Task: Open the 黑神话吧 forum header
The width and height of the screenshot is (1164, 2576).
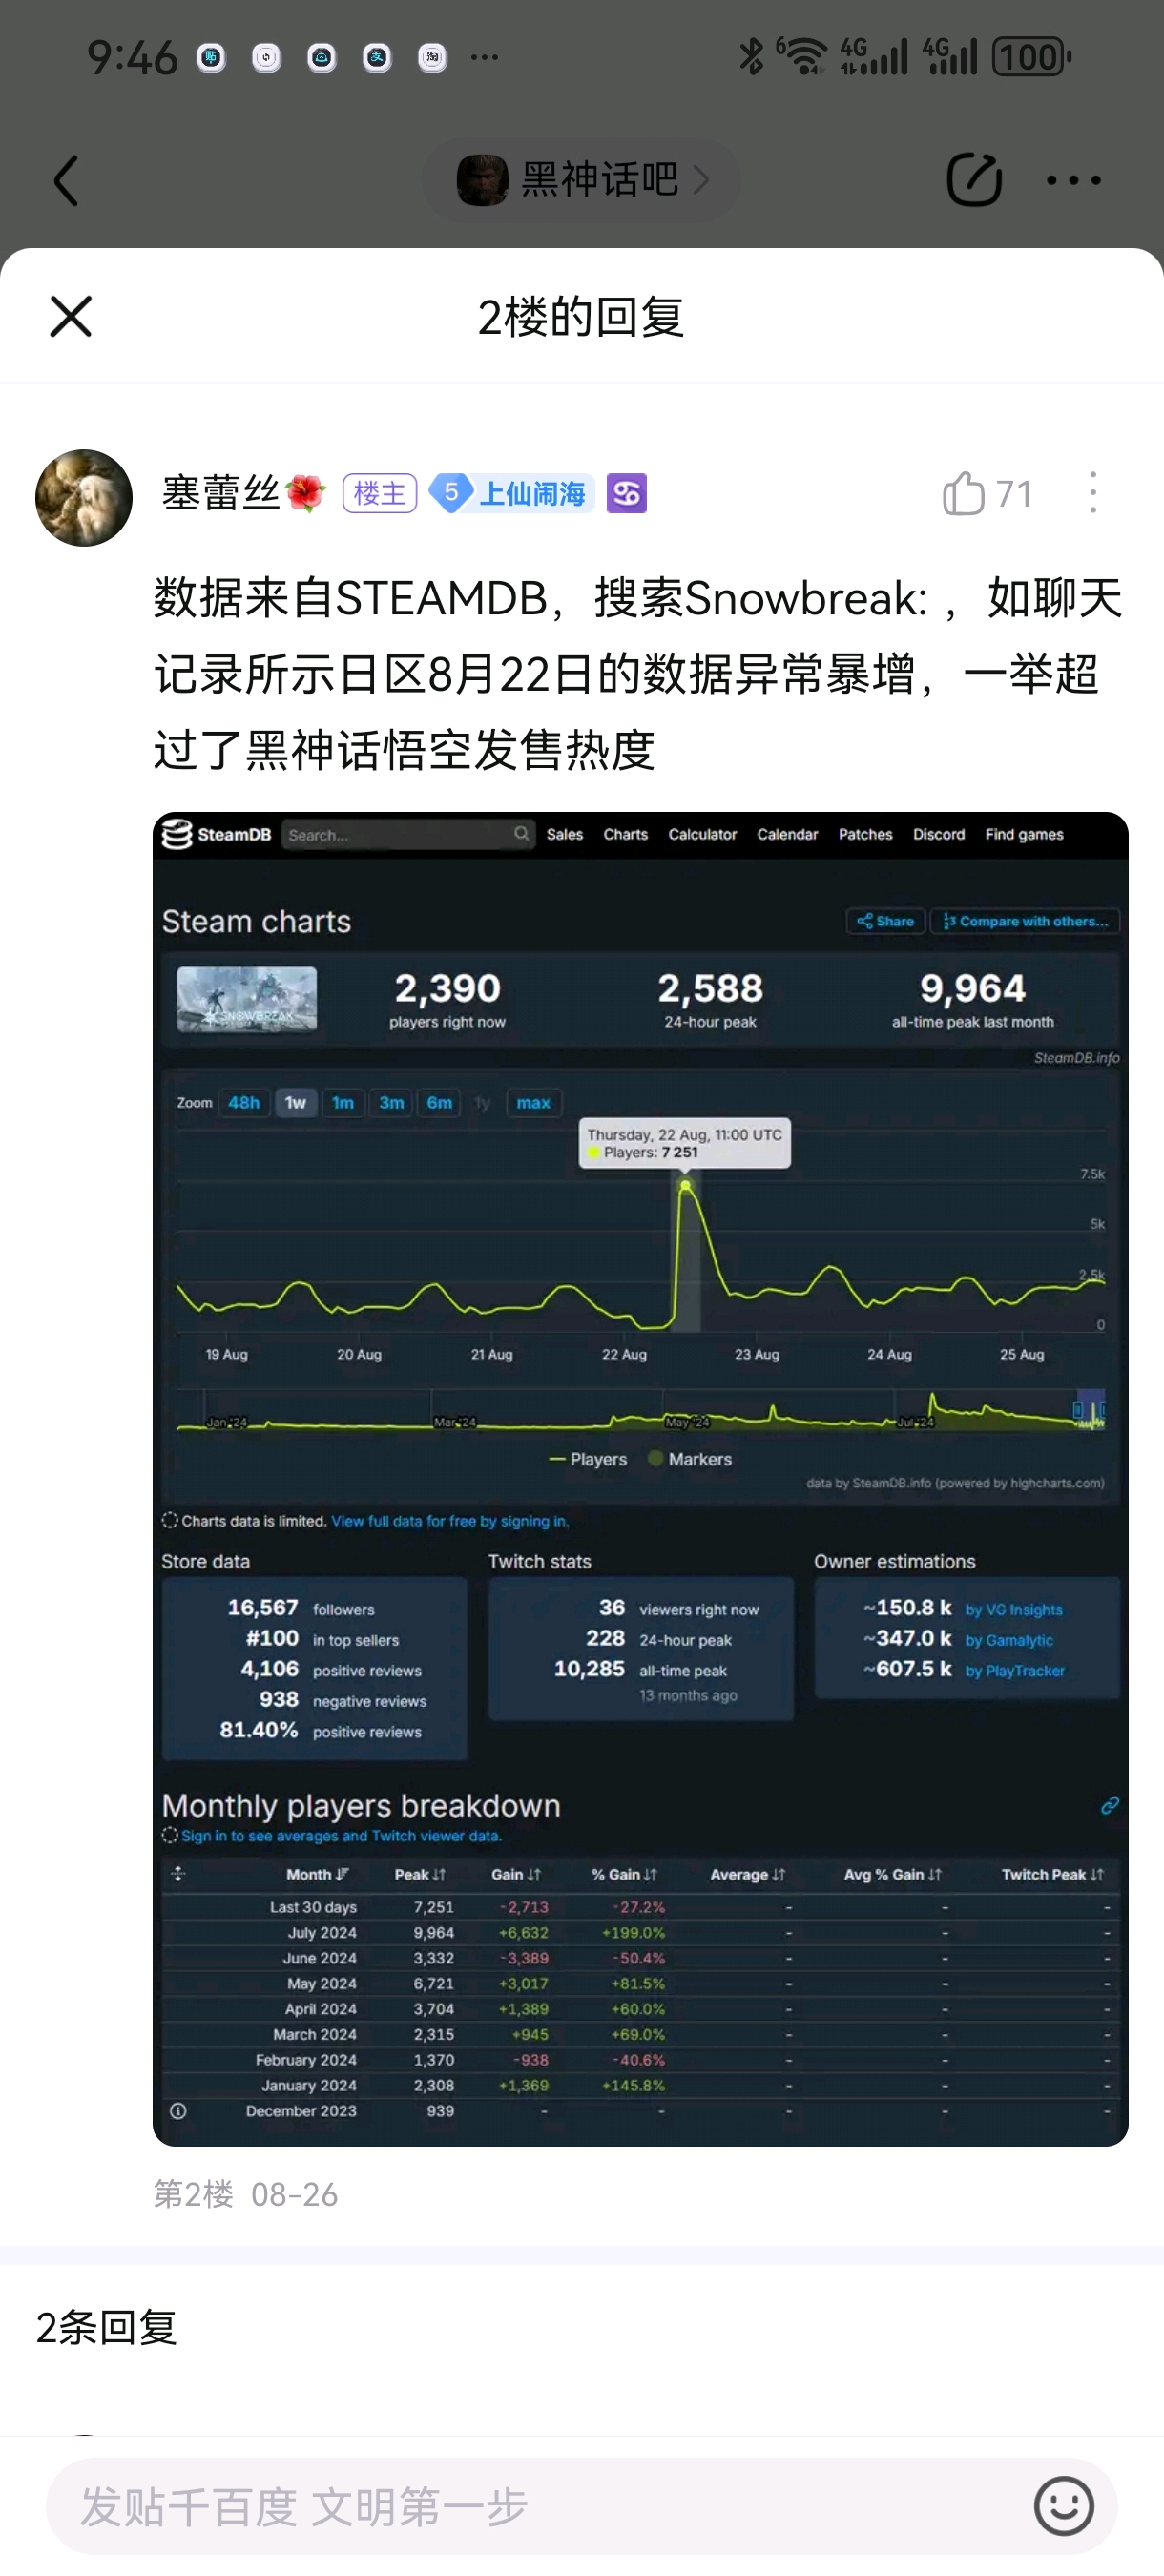Action: 581,180
